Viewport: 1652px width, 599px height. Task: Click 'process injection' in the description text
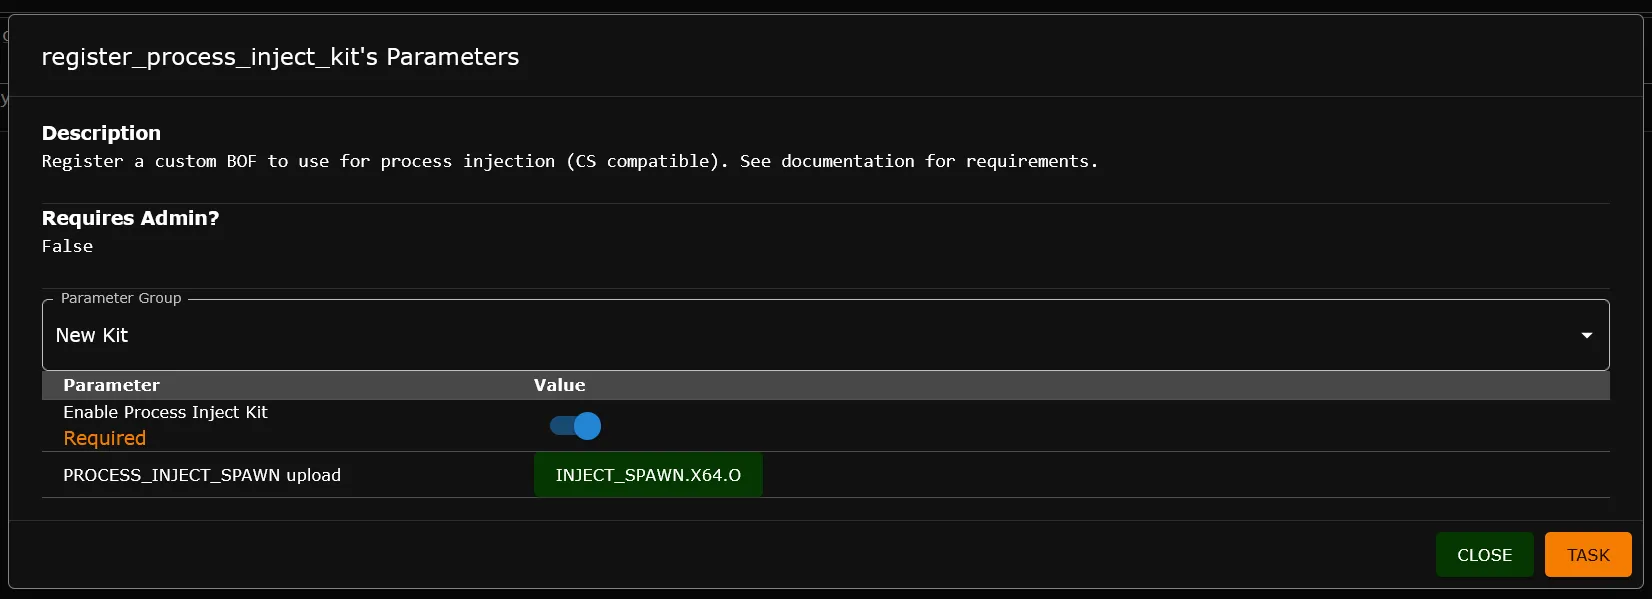click(x=467, y=161)
